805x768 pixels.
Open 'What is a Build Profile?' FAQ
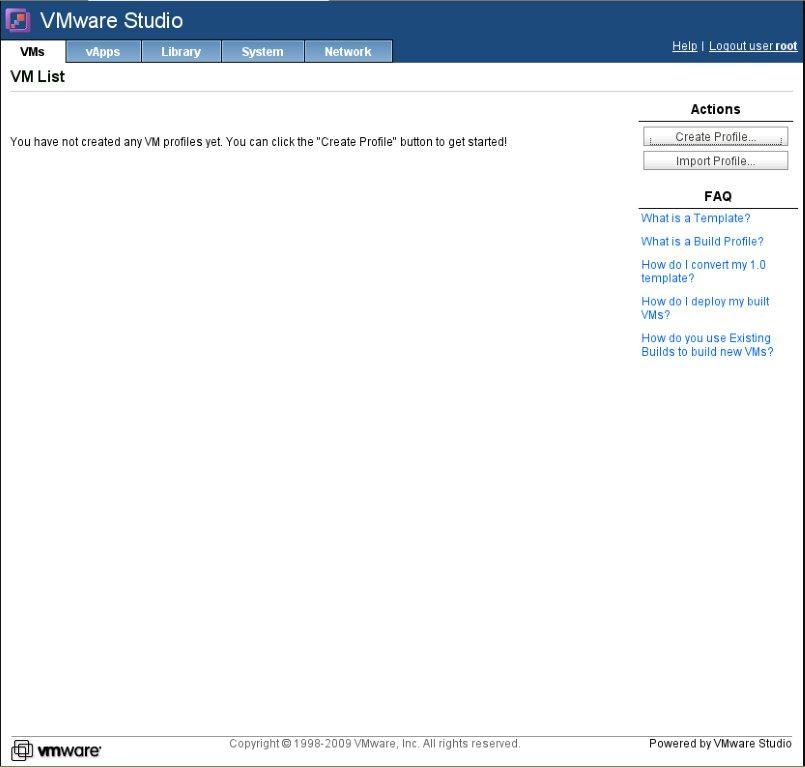coord(702,241)
